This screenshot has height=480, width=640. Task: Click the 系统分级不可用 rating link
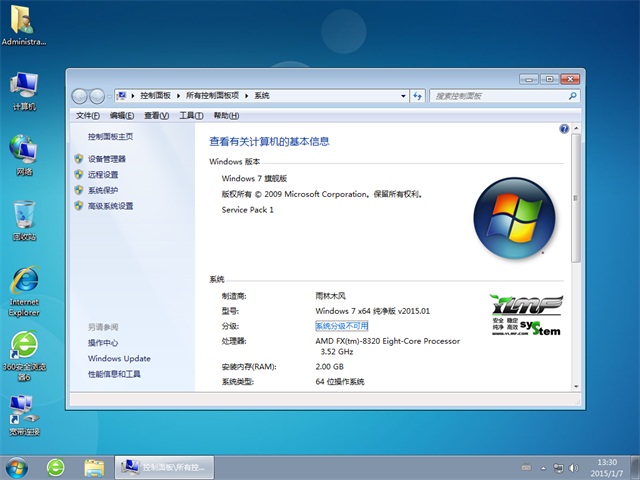point(342,326)
